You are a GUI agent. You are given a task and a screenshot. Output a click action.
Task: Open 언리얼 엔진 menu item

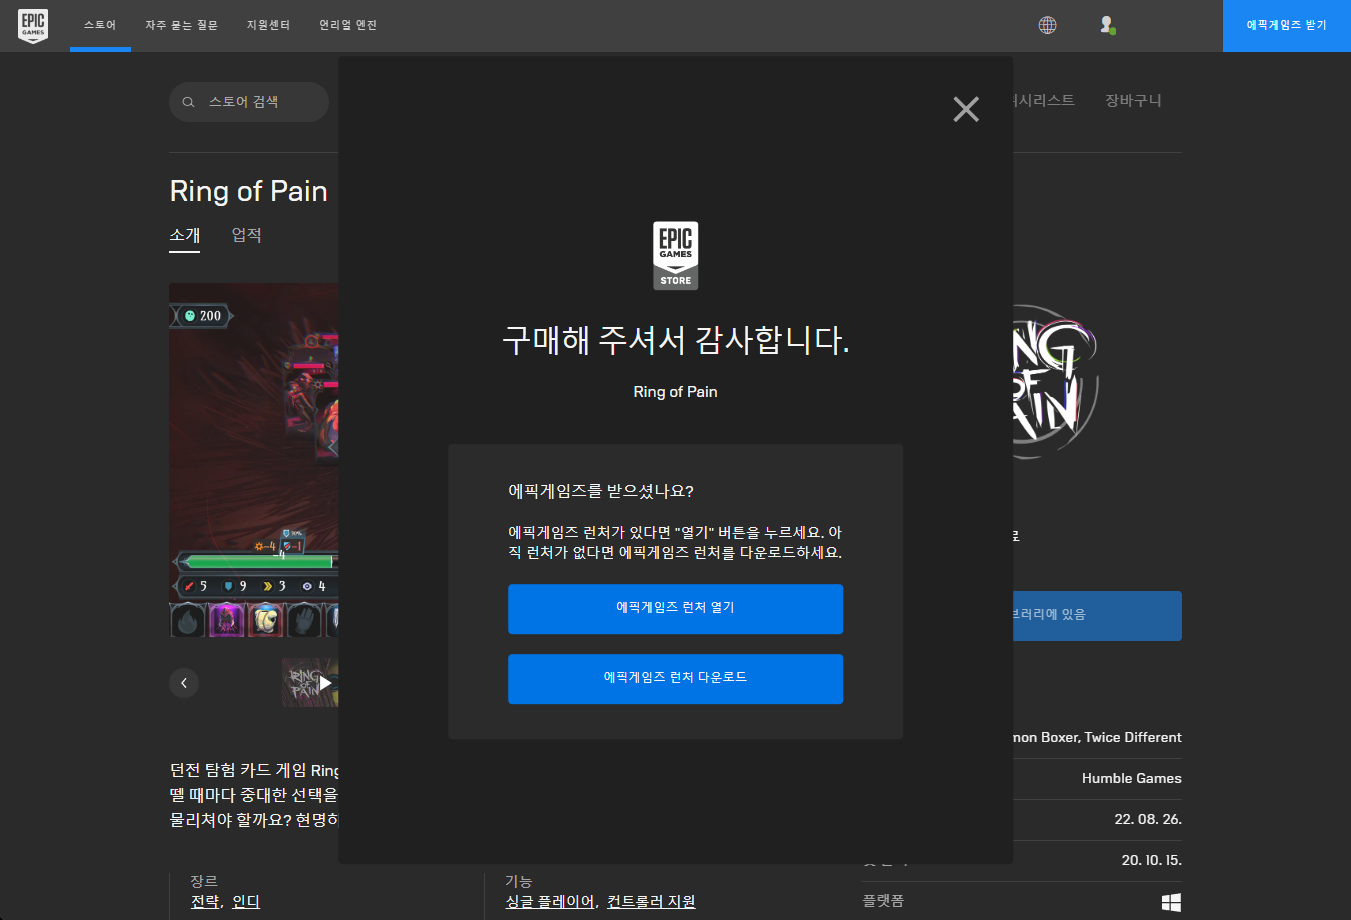pos(348,25)
